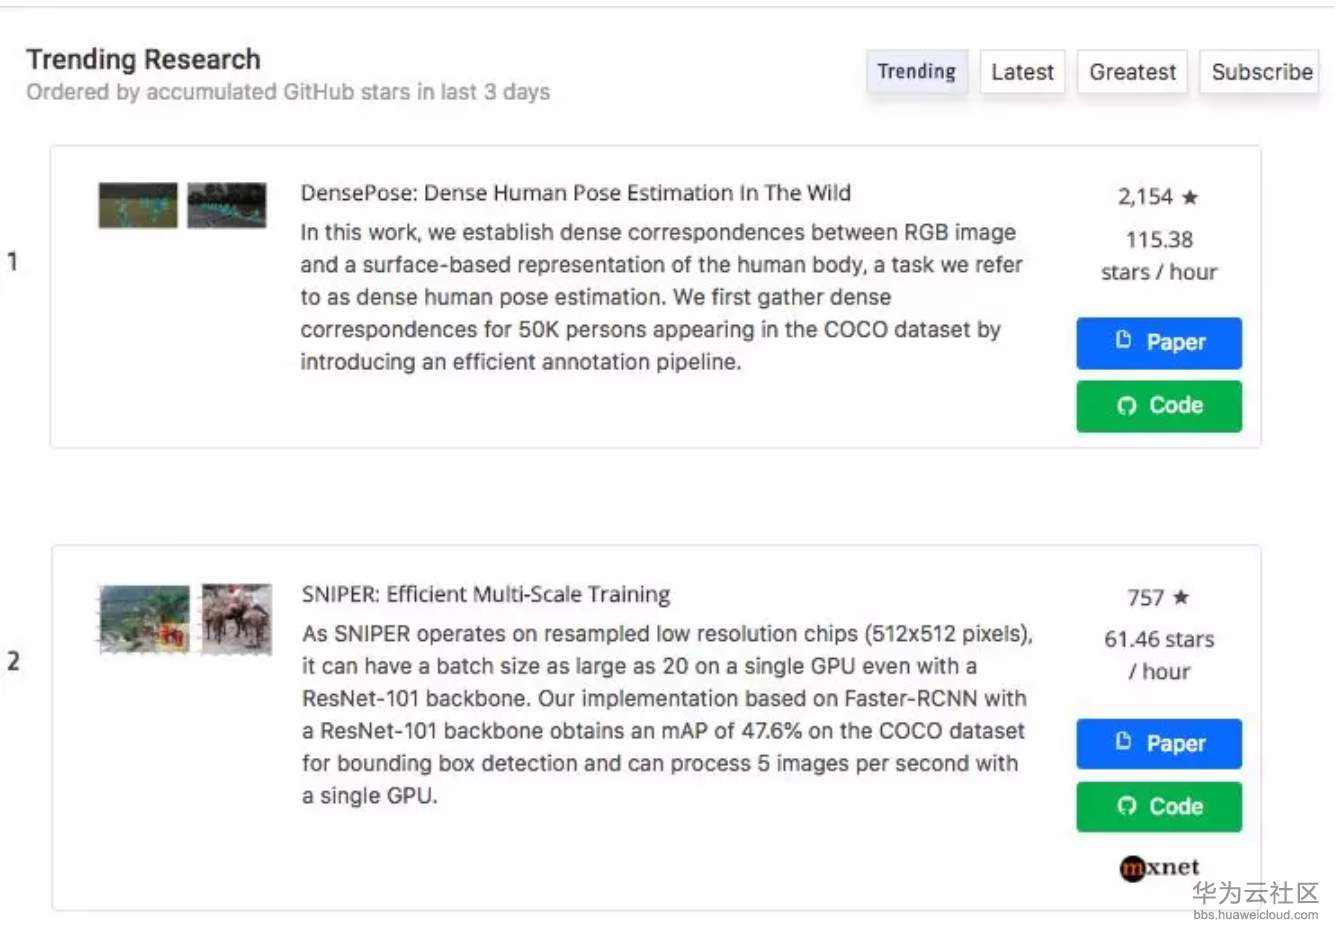This screenshot has width=1339, height=940.
Task: Open the Code button for SNIPER
Action: coord(1159,806)
